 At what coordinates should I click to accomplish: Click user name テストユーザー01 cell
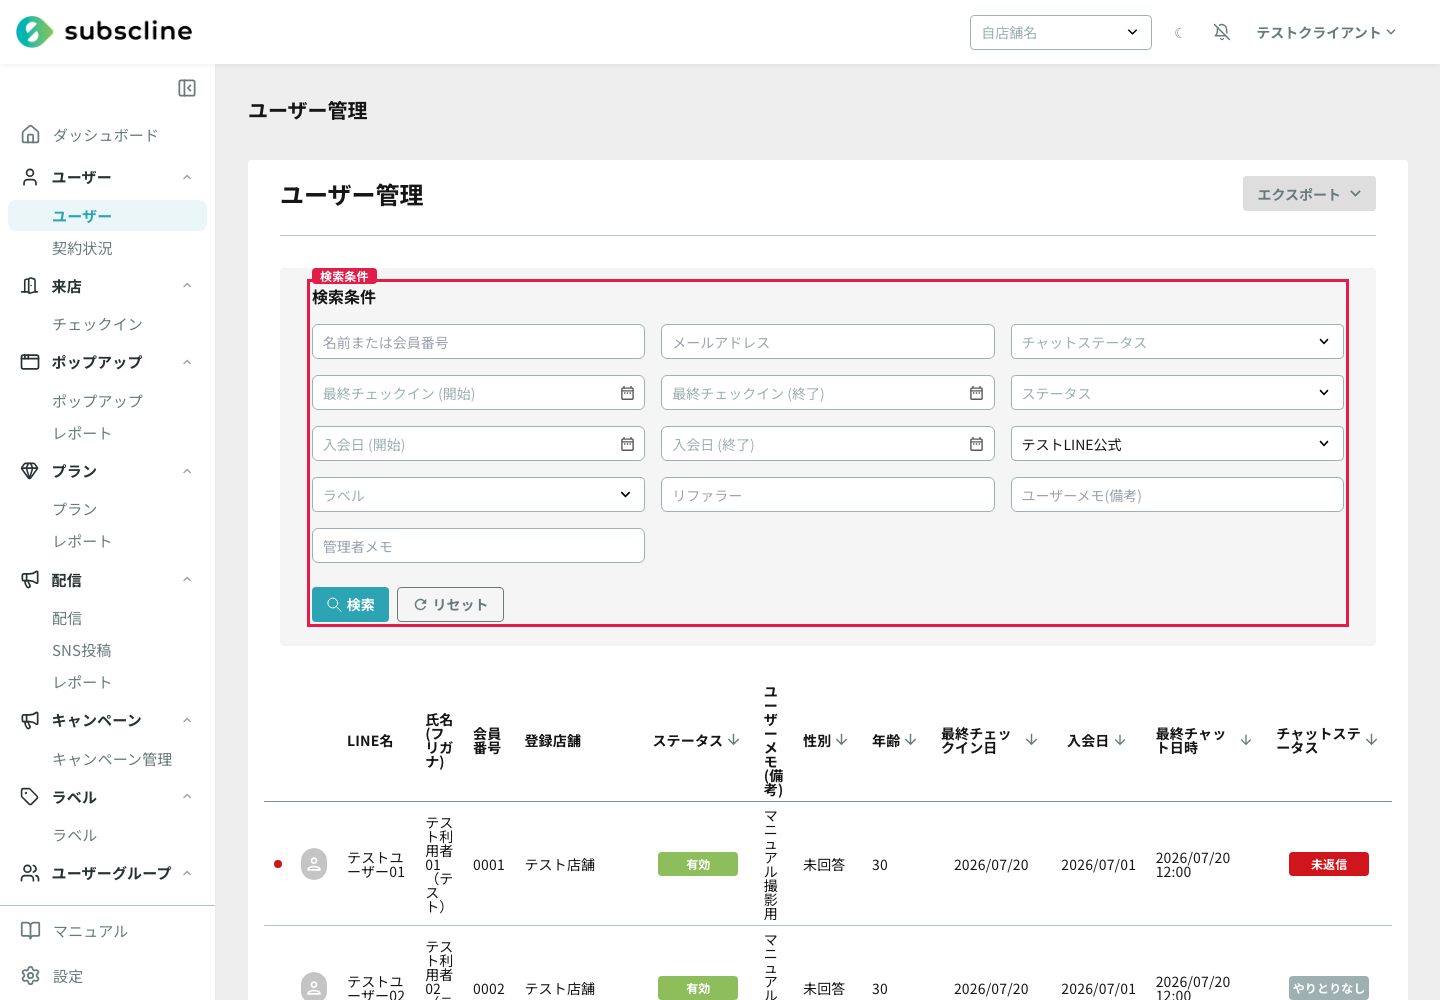coord(376,865)
